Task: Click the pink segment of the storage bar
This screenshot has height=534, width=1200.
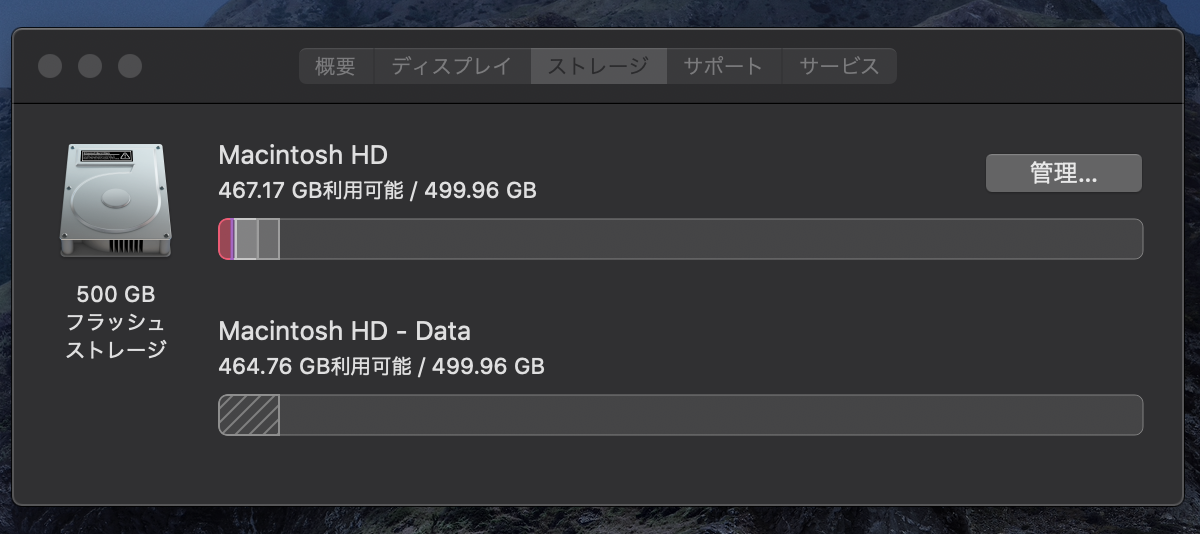Action: (225, 240)
